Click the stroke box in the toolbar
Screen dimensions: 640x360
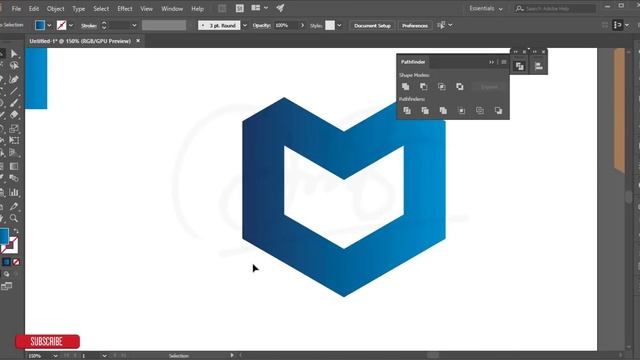coord(10,245)
